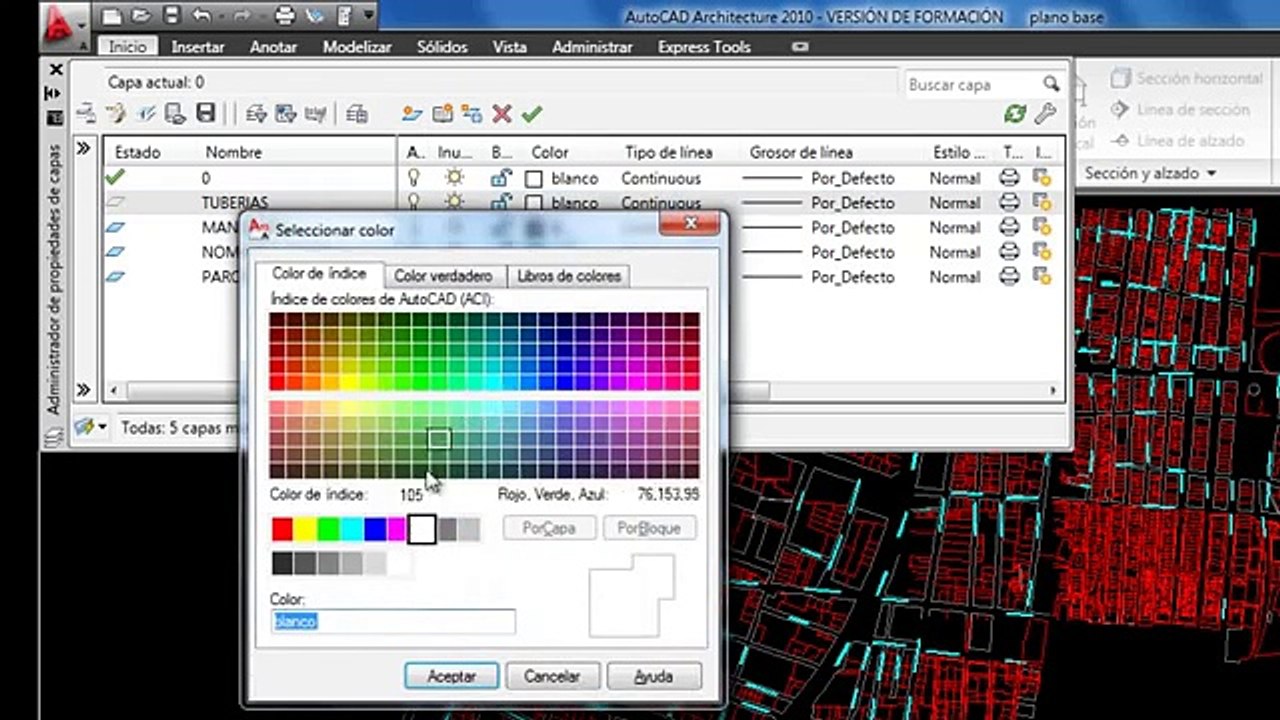Open the Vista ribbon tab

[509, 47]
